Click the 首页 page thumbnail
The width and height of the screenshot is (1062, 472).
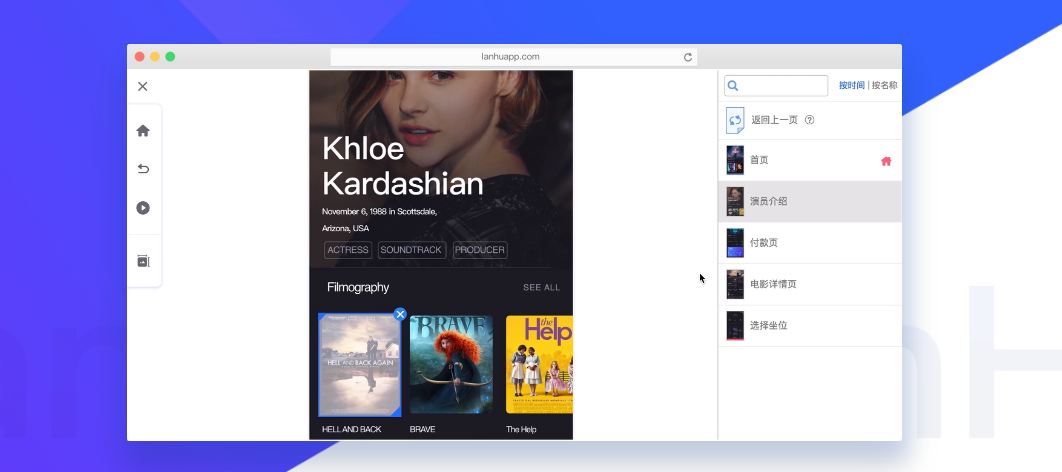(735, 160)
